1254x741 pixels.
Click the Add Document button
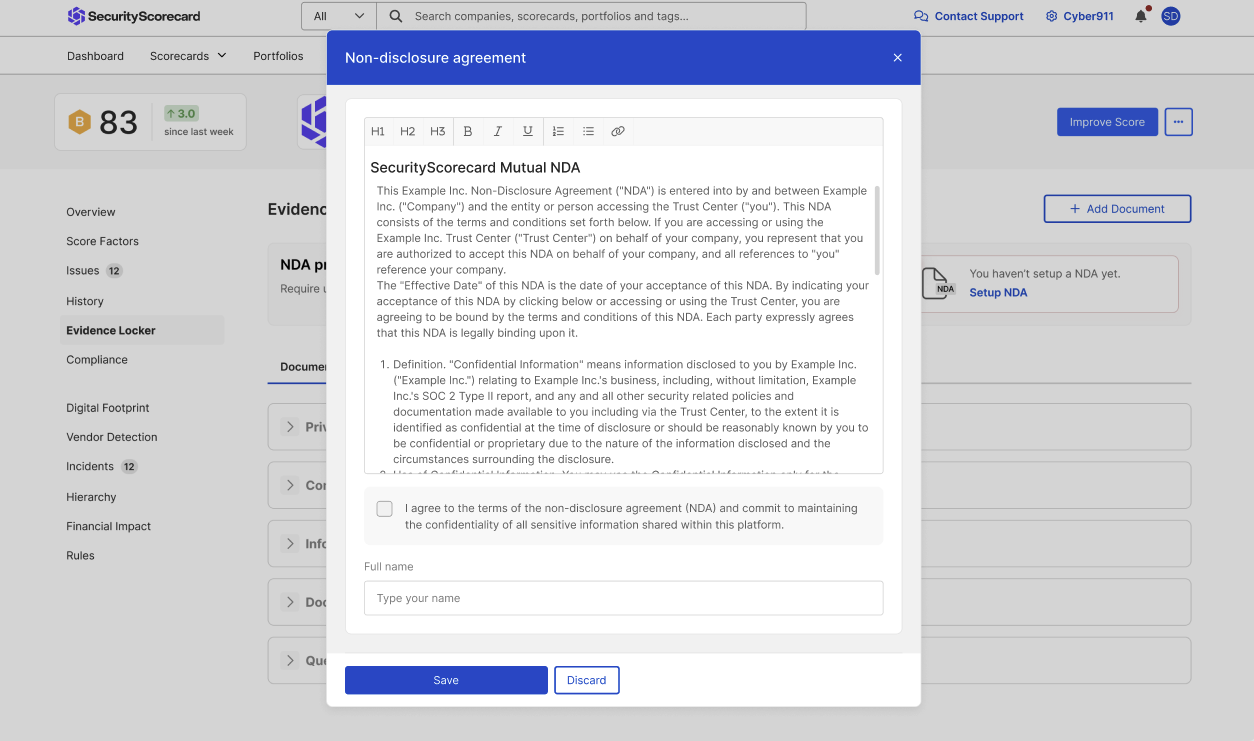pyautogui.click(x=1117, y=209)
